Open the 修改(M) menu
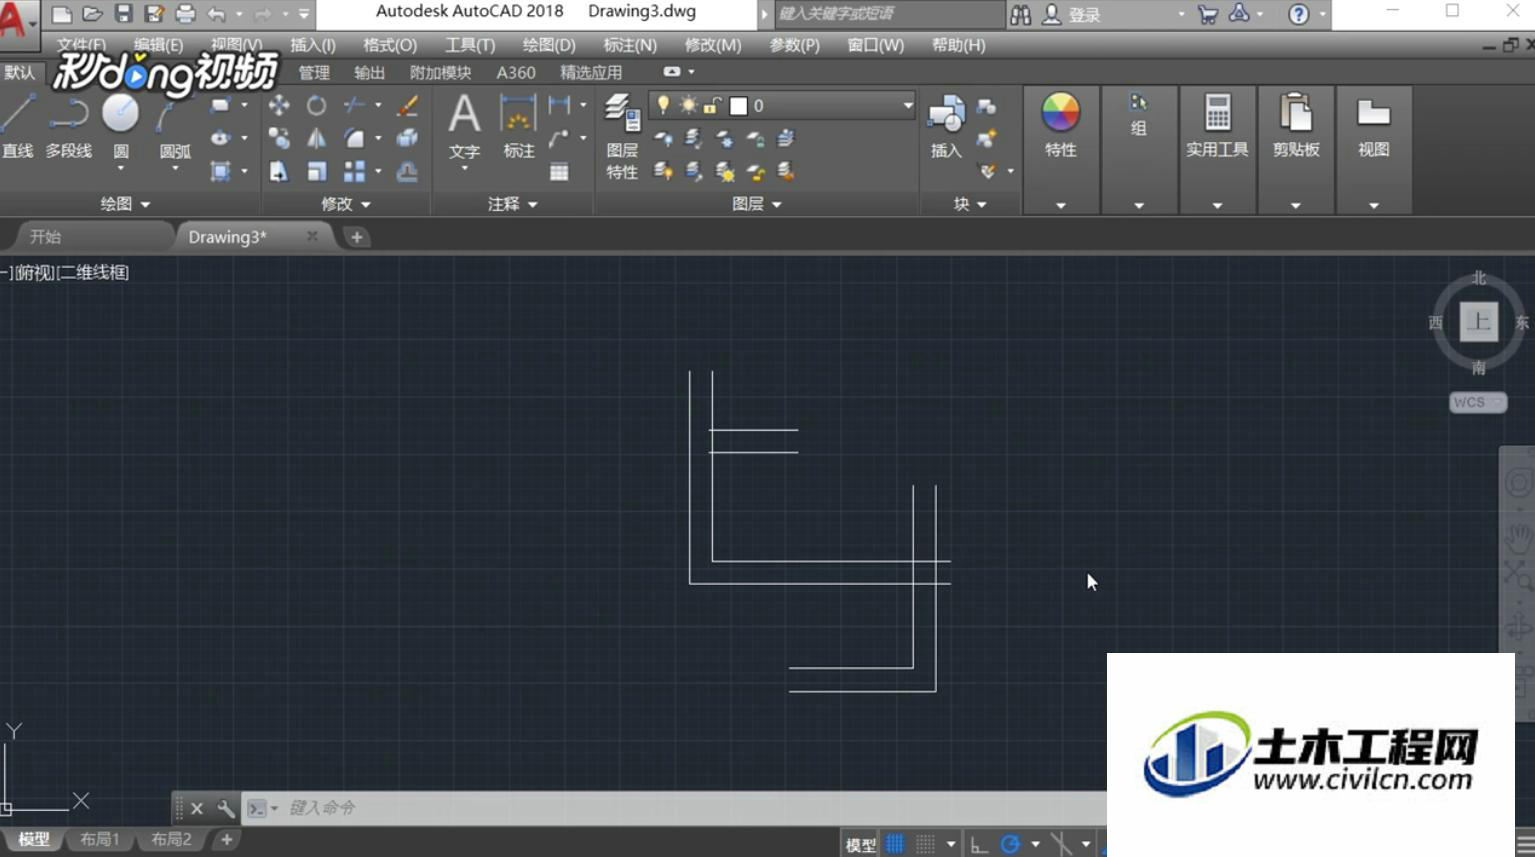 point(712,45)
